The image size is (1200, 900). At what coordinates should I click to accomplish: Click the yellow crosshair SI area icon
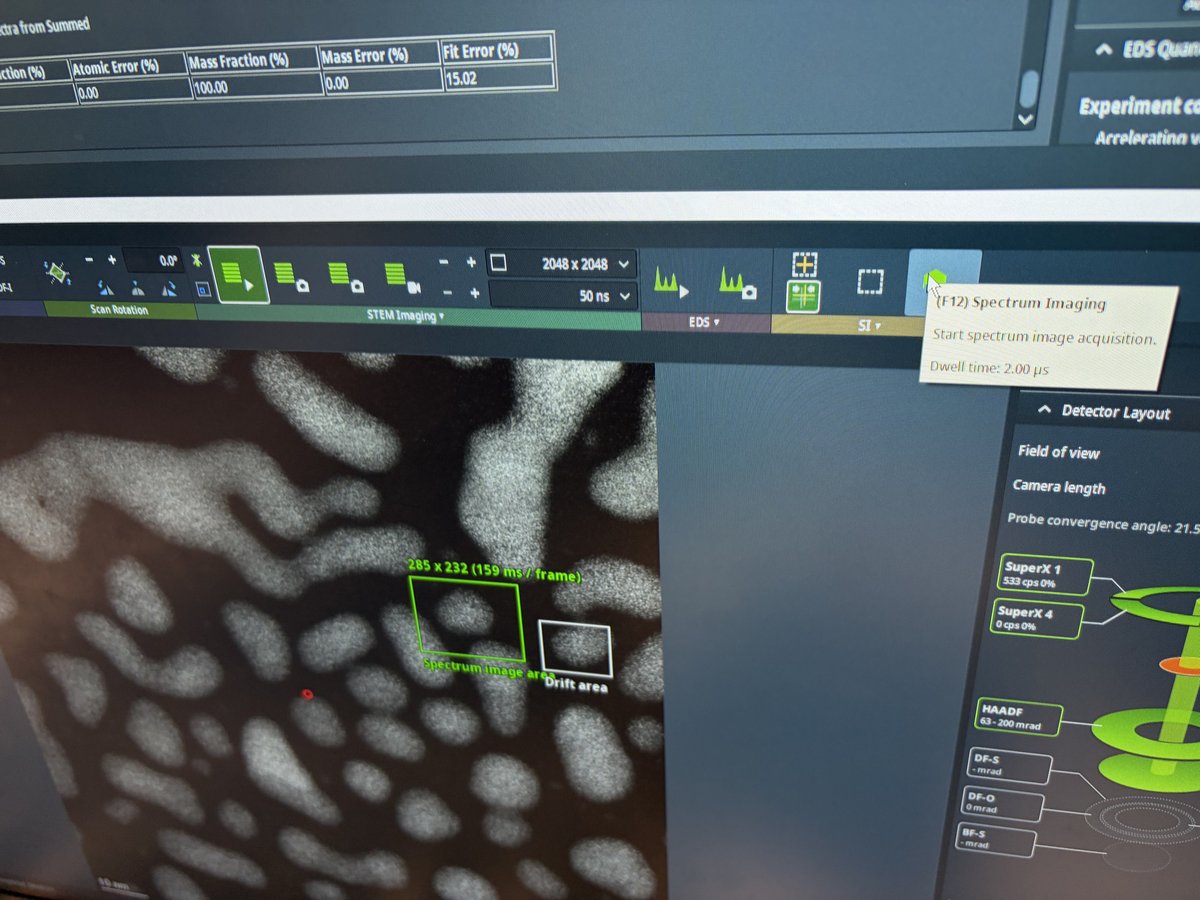click(x=805, y=264)
